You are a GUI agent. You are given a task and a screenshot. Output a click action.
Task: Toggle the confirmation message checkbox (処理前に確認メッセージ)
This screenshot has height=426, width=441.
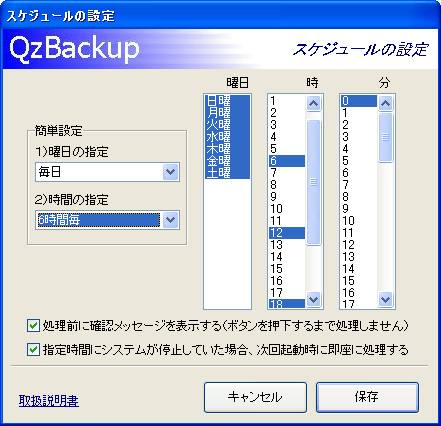33,326
